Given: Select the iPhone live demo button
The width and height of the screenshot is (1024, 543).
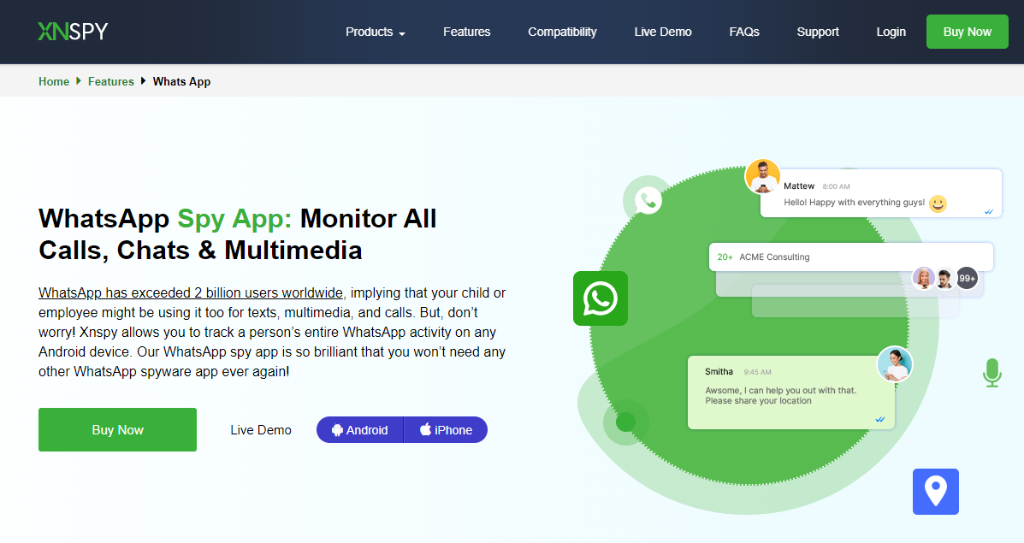Looking at the screenshot, I should 446,430.
